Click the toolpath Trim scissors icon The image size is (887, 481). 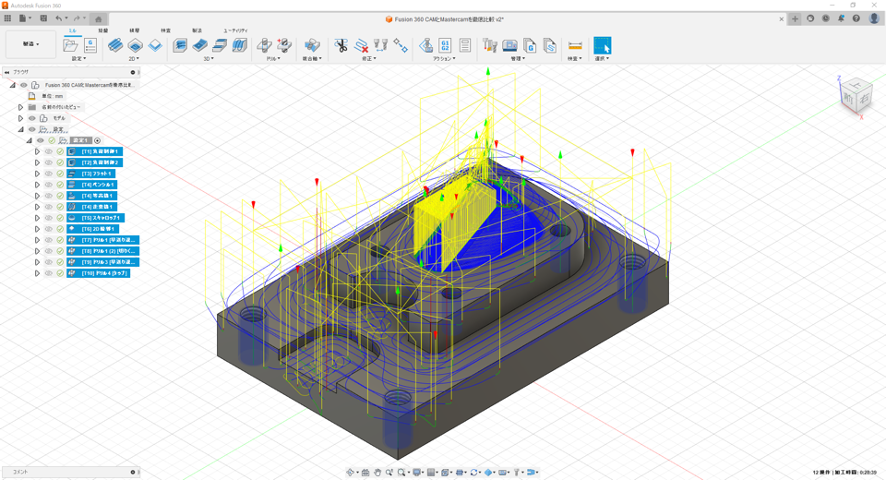(341, 45)
